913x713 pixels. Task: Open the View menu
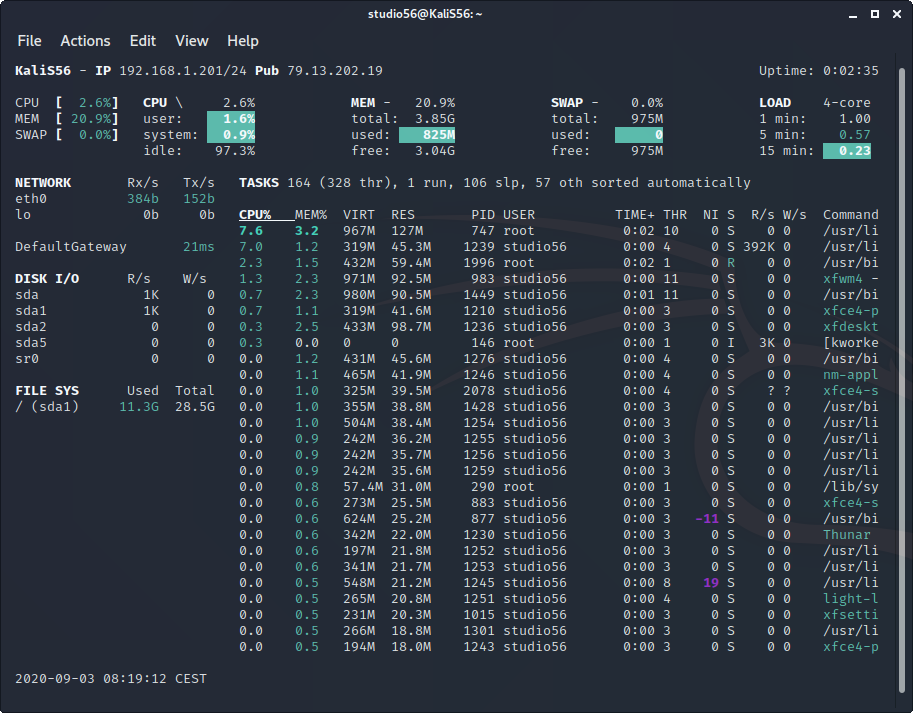tap(191, 41)
